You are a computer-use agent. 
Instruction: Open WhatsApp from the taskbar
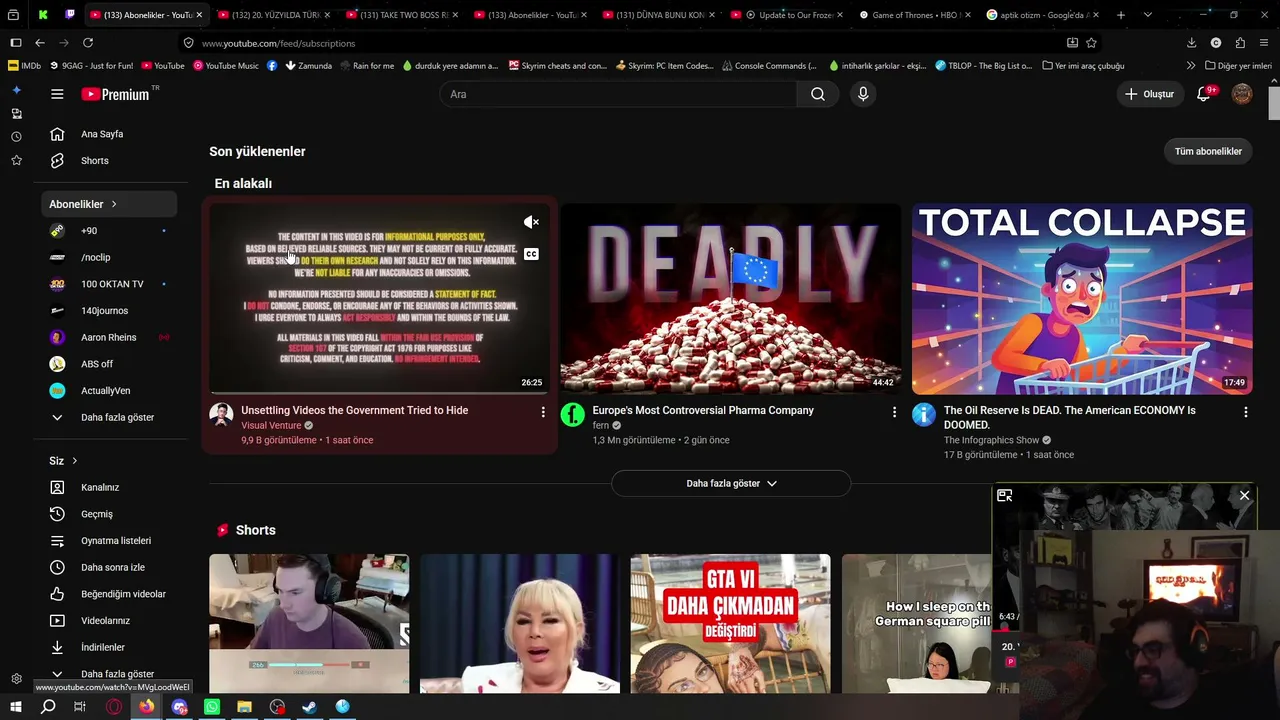(x=212, y=707)
